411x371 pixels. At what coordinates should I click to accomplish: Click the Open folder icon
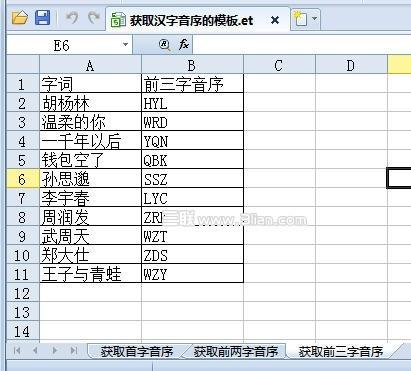click(x=20, y=18)
